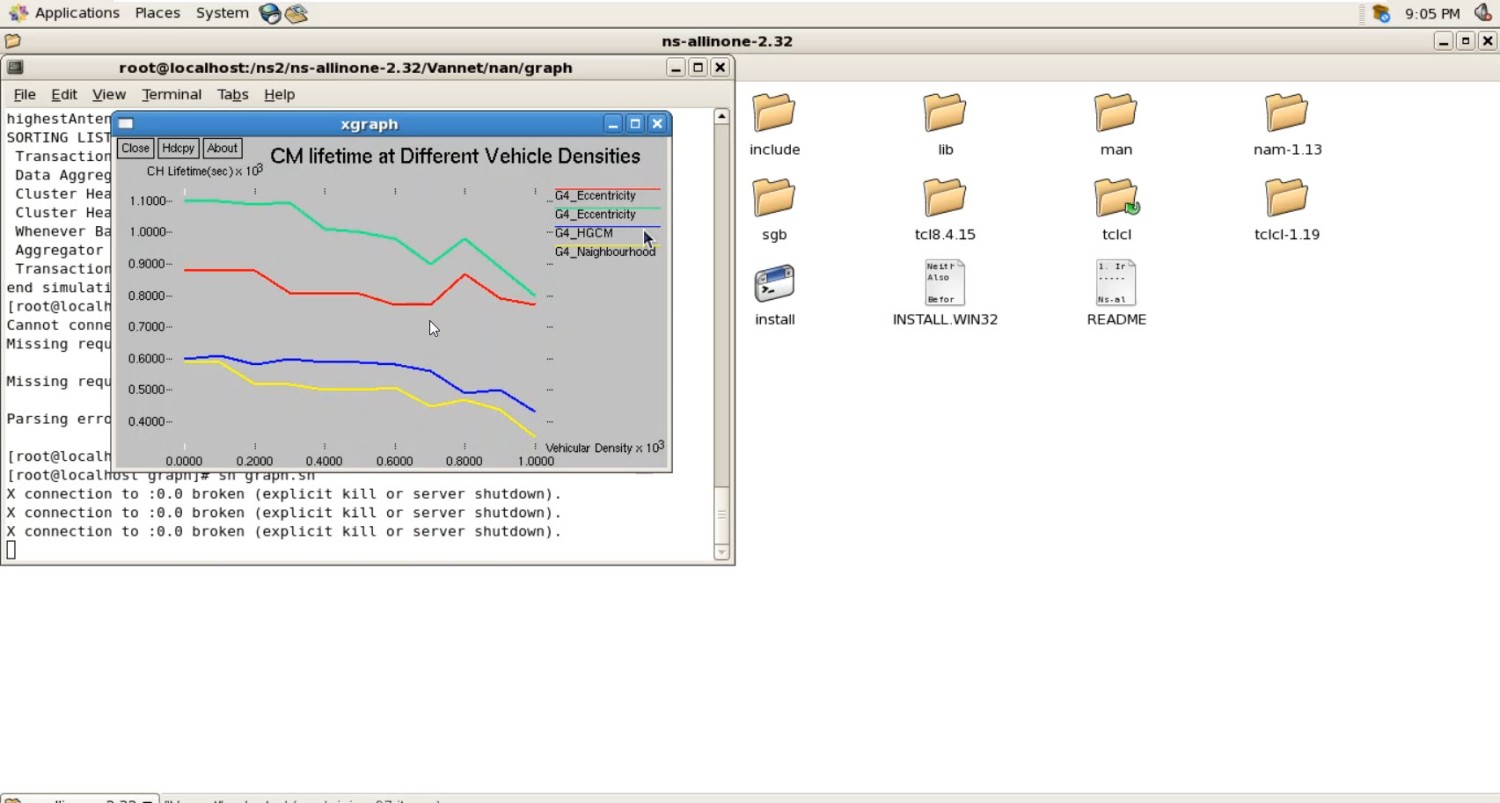
Task: Click the About button in xgraph
Action: 222,148
